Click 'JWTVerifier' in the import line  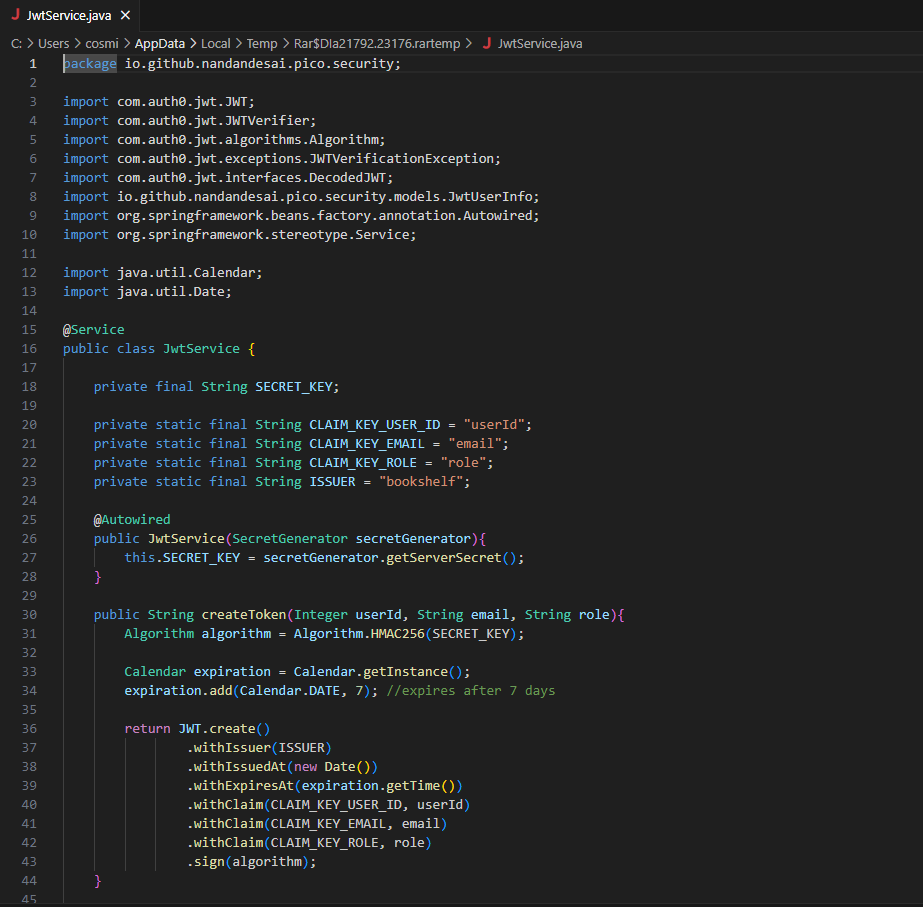(x=267, y=121)
